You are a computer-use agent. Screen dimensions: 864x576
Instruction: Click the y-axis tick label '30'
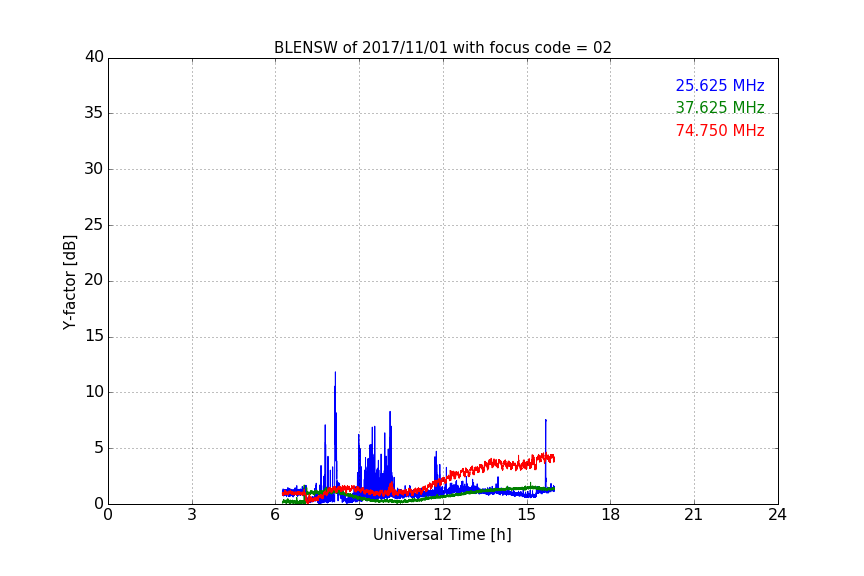pyautogui.click(x=94, y=169)
